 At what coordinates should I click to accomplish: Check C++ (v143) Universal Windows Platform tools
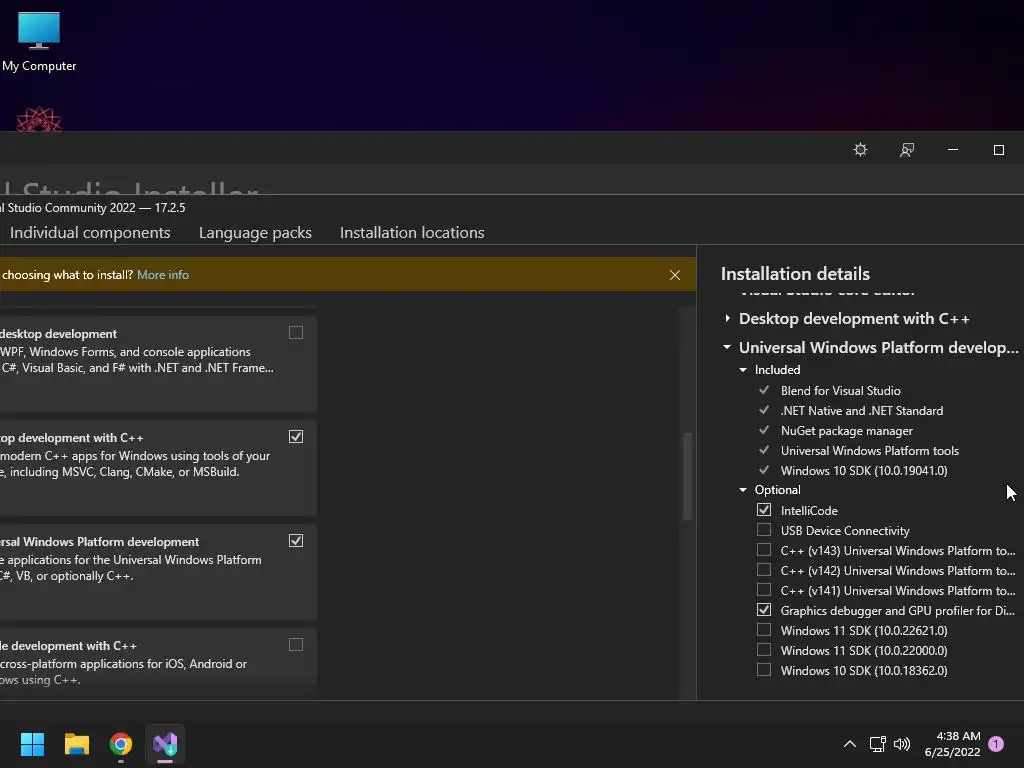pos(763,550)
